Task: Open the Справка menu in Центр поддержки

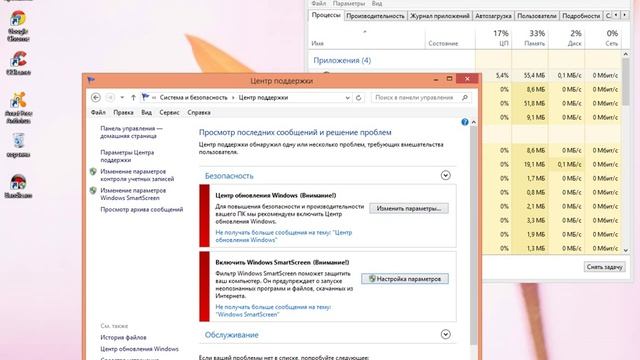Action: (199, 112)
